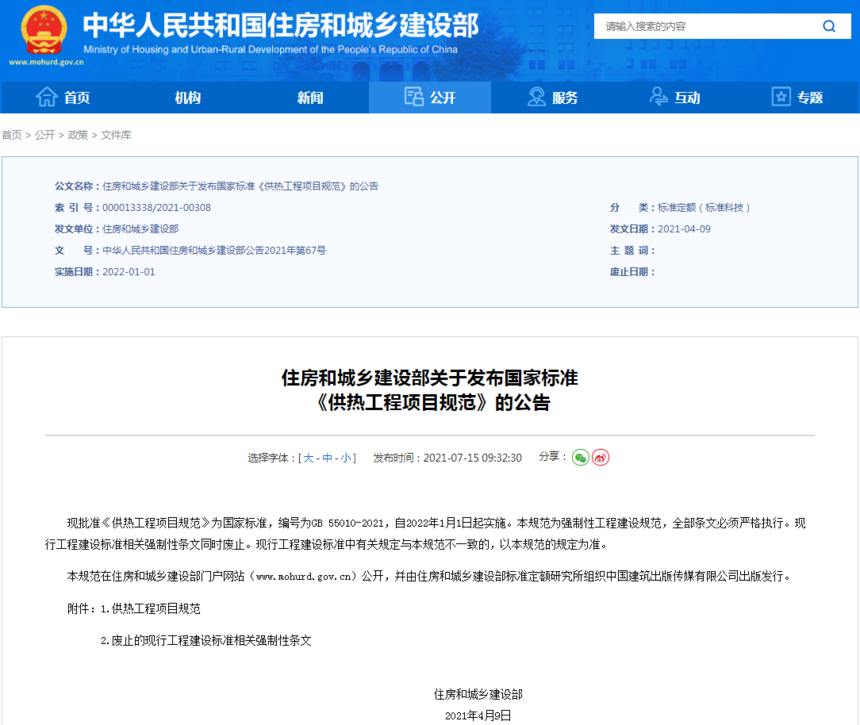The width and height of the screenshot is (860, 725).
Task: Click the star icon beside 专题
Action: click(781, 97)
